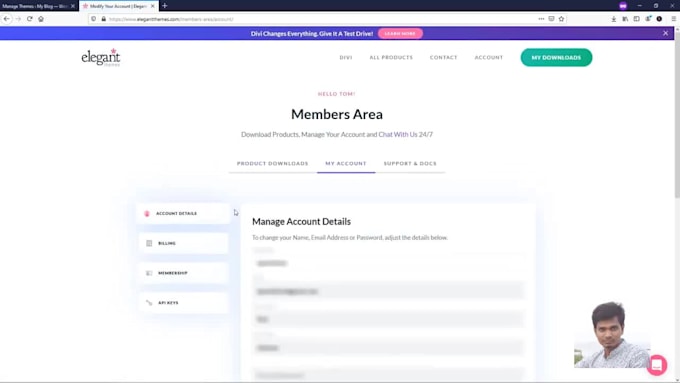
Task: Dismiss the Divi promo banner
Action: click(x=665, y=33)
